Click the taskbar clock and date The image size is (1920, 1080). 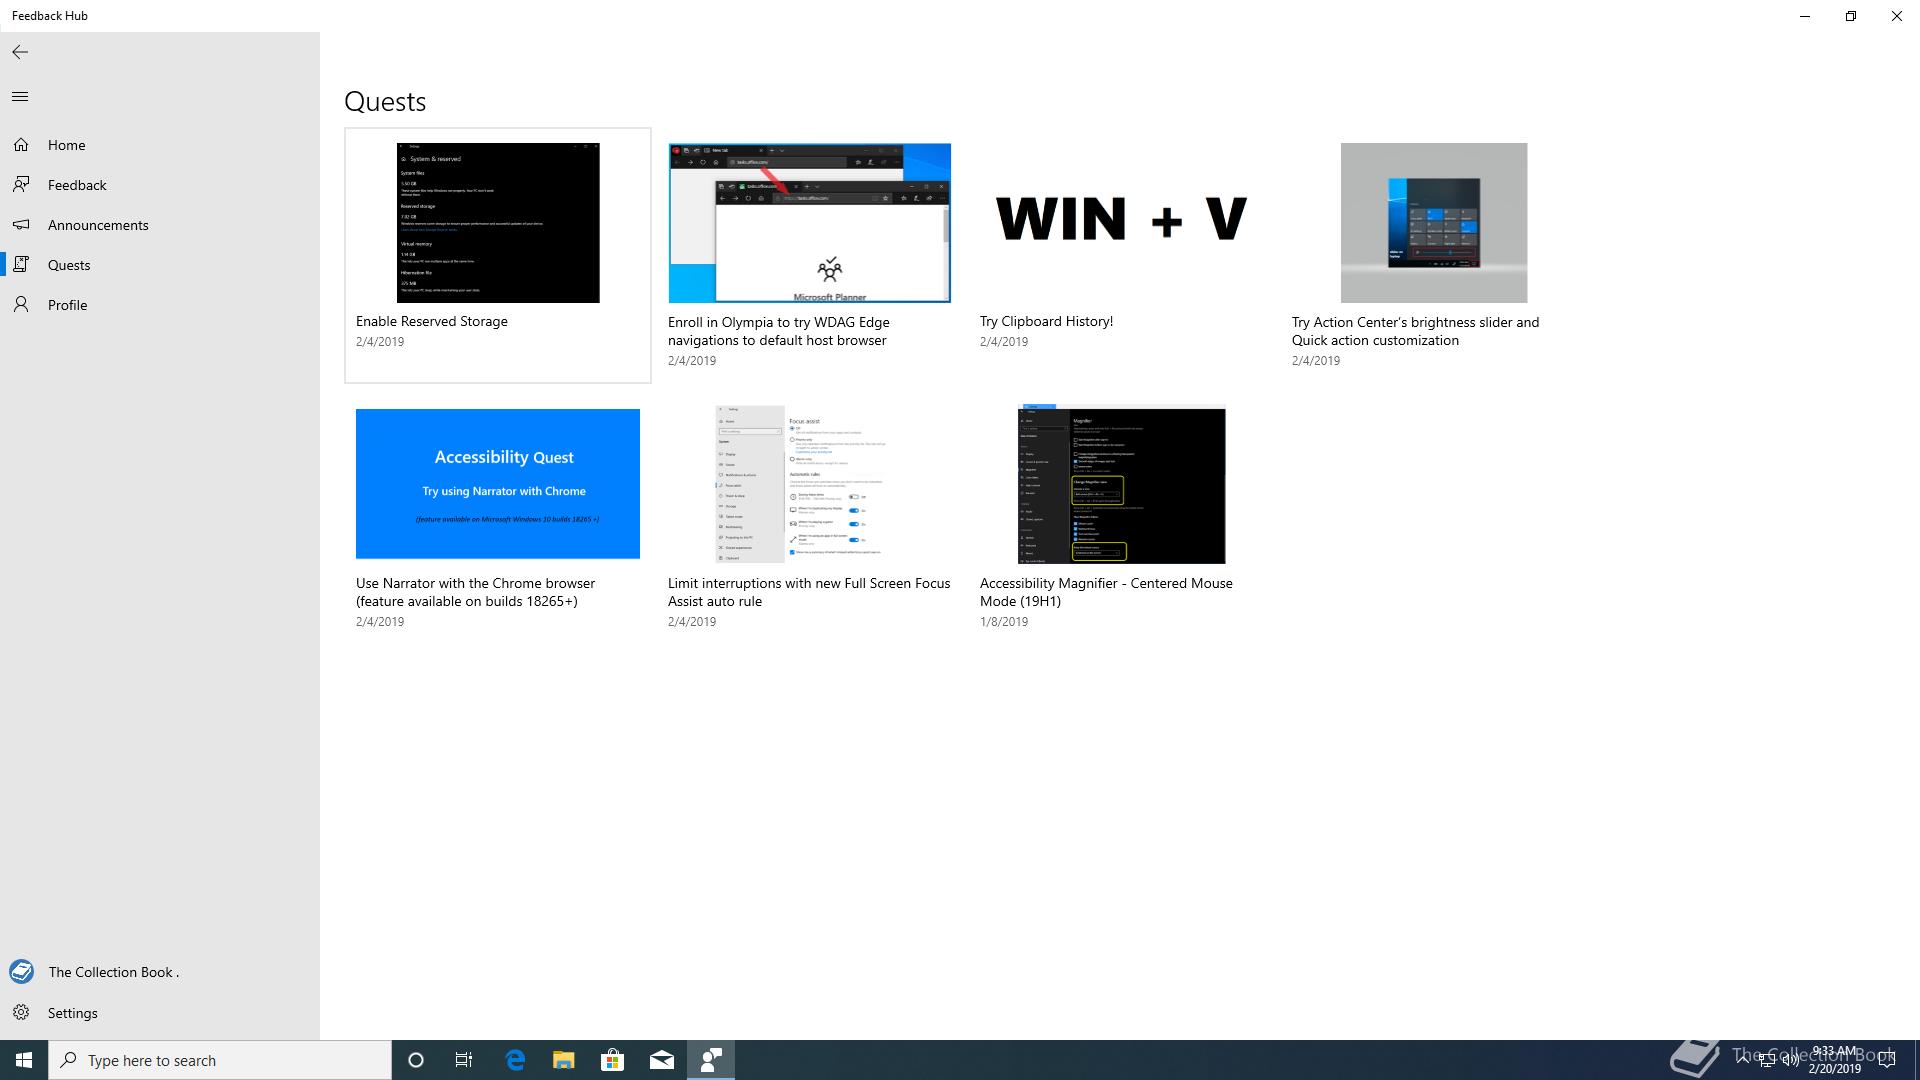pos(1834,1060)
